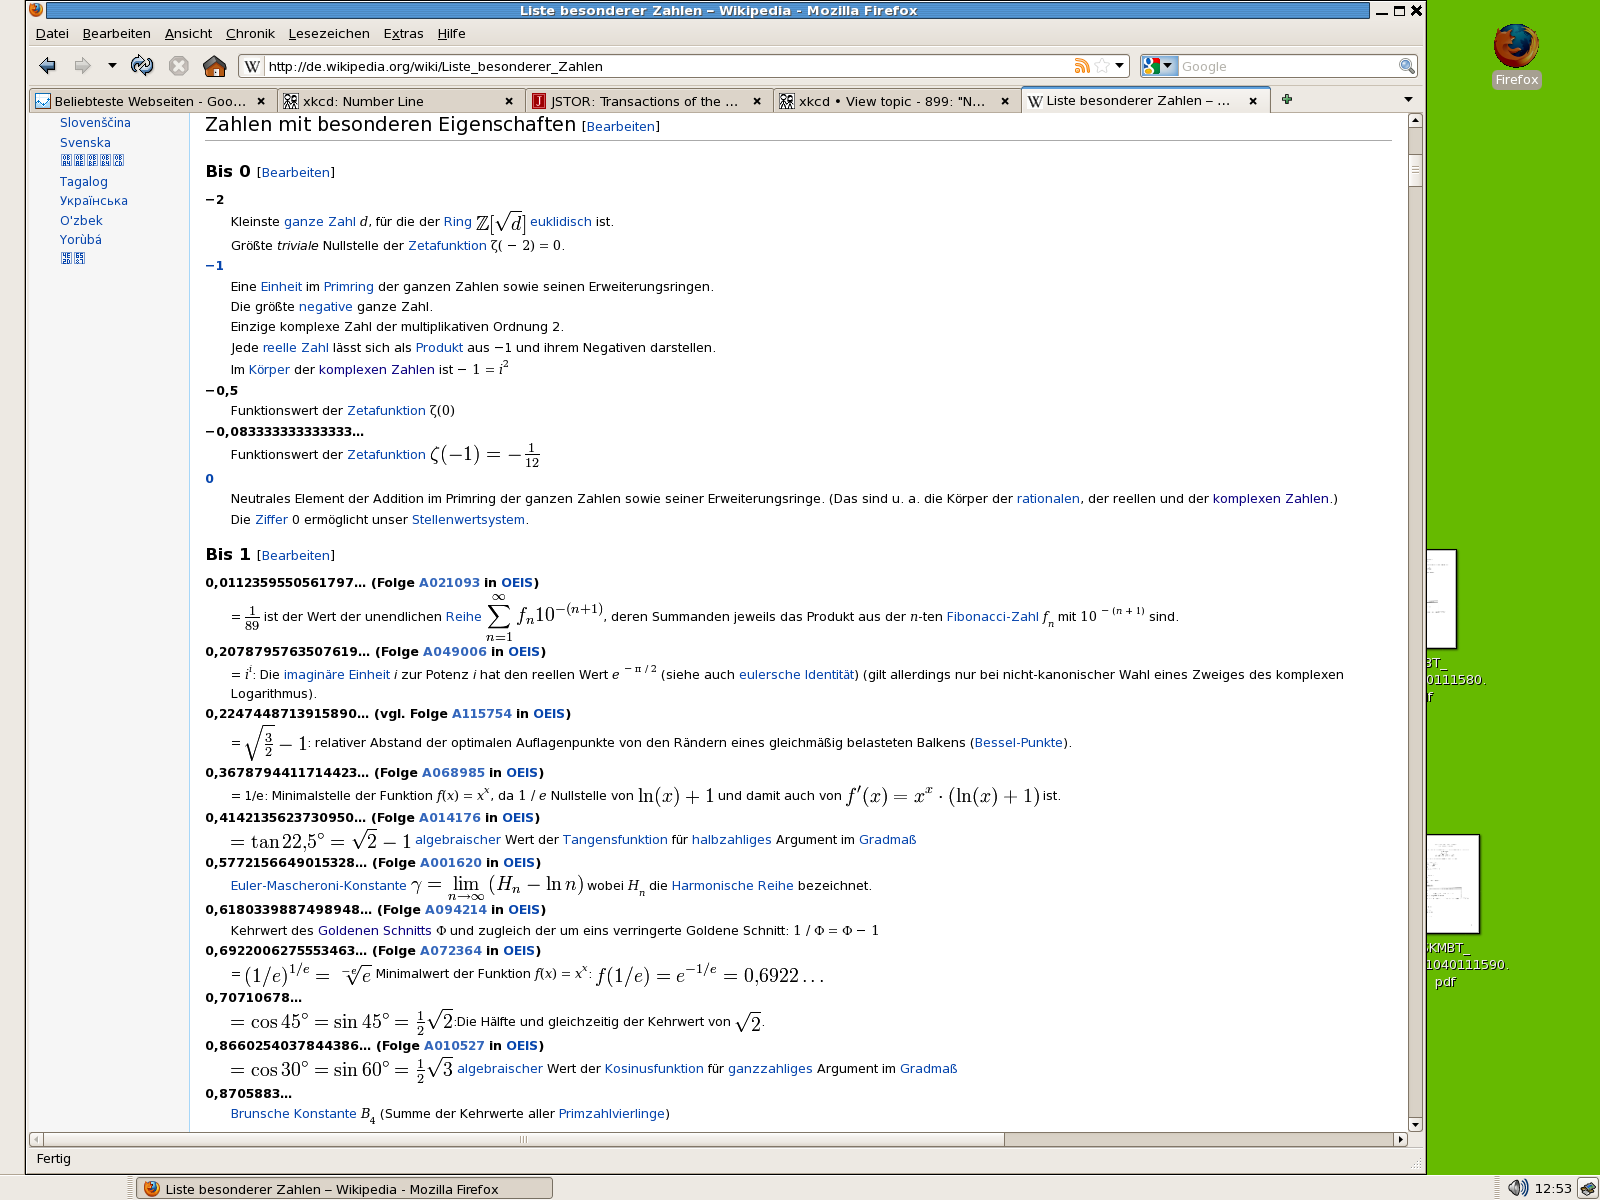
Task: Open the history dropdown next to Forward
Action: click(112, 66)
